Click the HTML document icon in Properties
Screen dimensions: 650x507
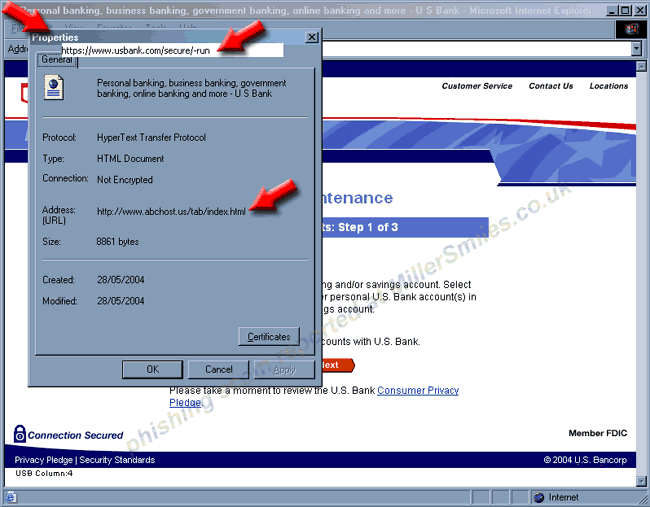coord(54,87)
